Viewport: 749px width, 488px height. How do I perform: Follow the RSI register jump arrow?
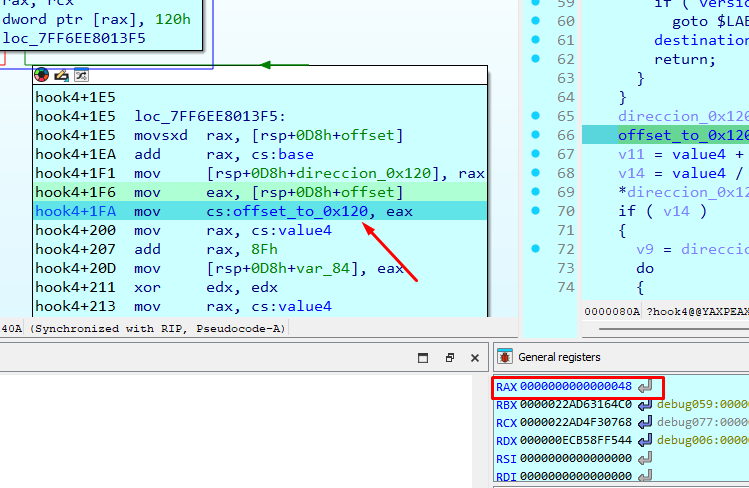coord(645,458)
